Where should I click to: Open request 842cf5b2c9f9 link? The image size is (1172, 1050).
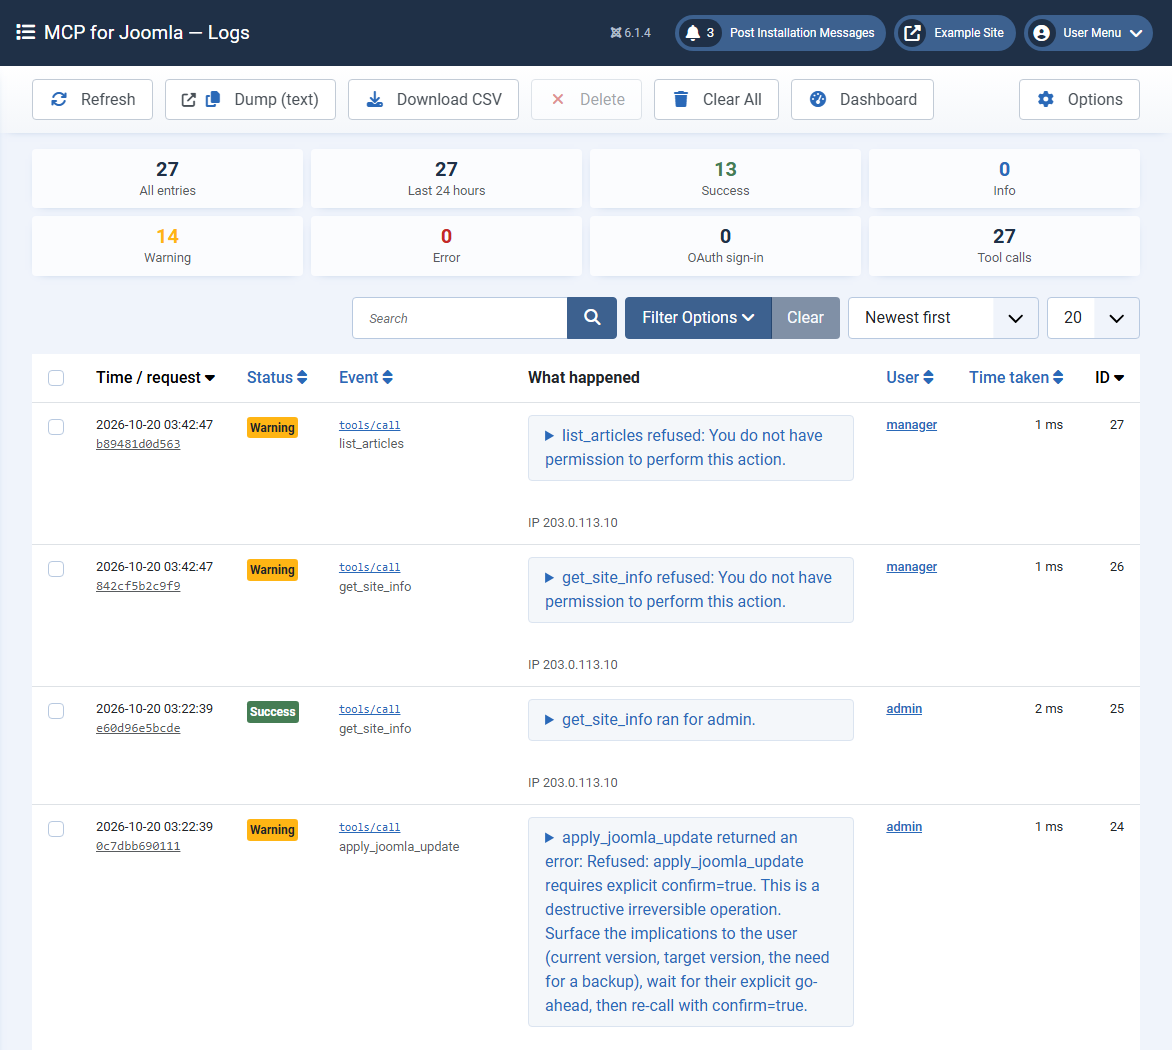[138, 586]
